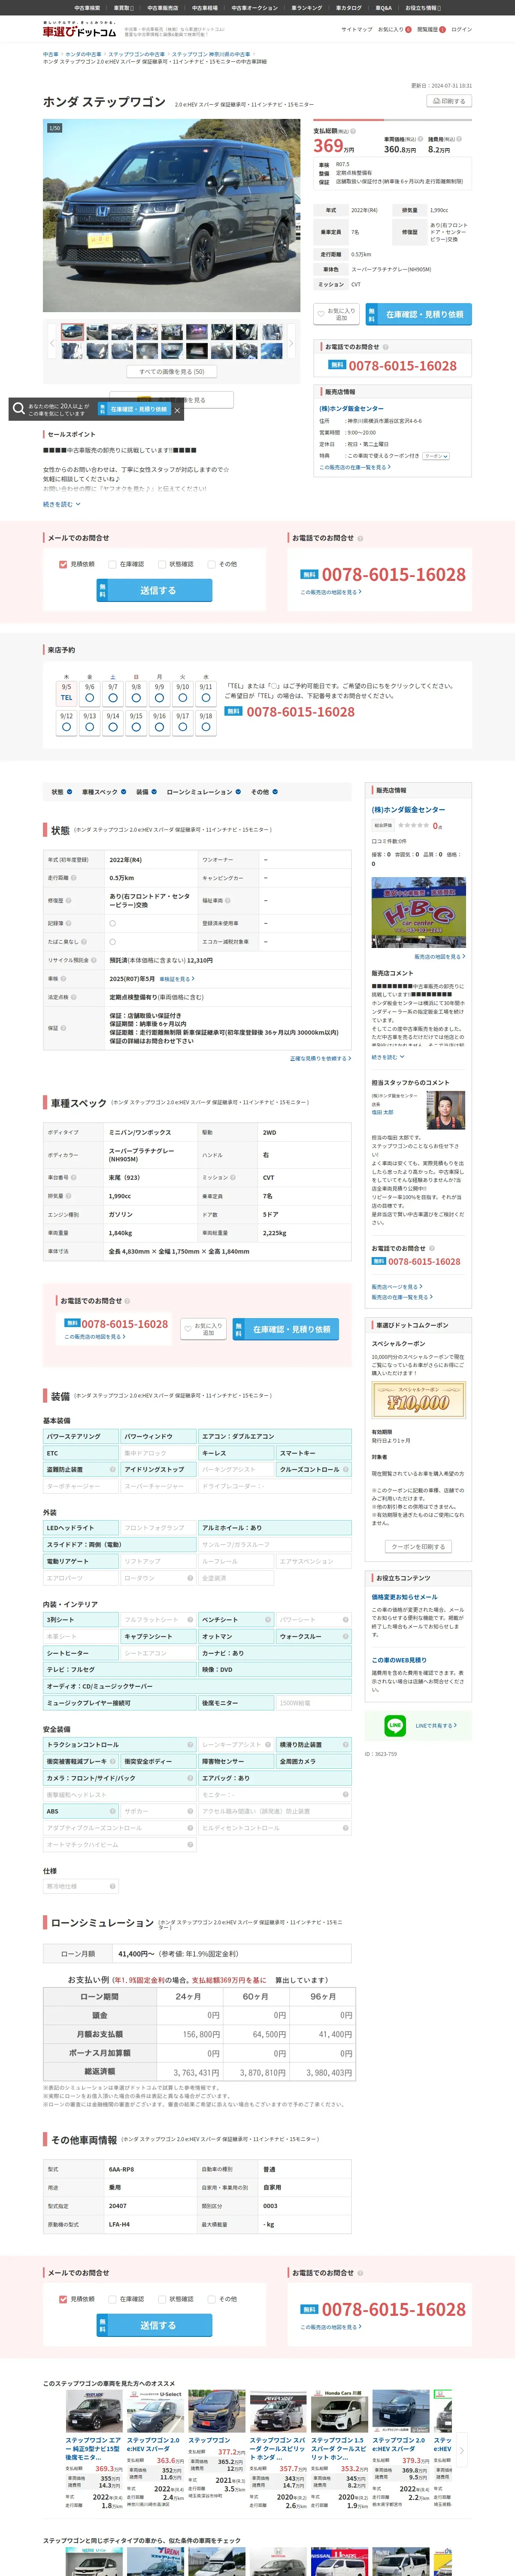
Task: Click クーポンを印刷する button
Action: click(418, 1546)
